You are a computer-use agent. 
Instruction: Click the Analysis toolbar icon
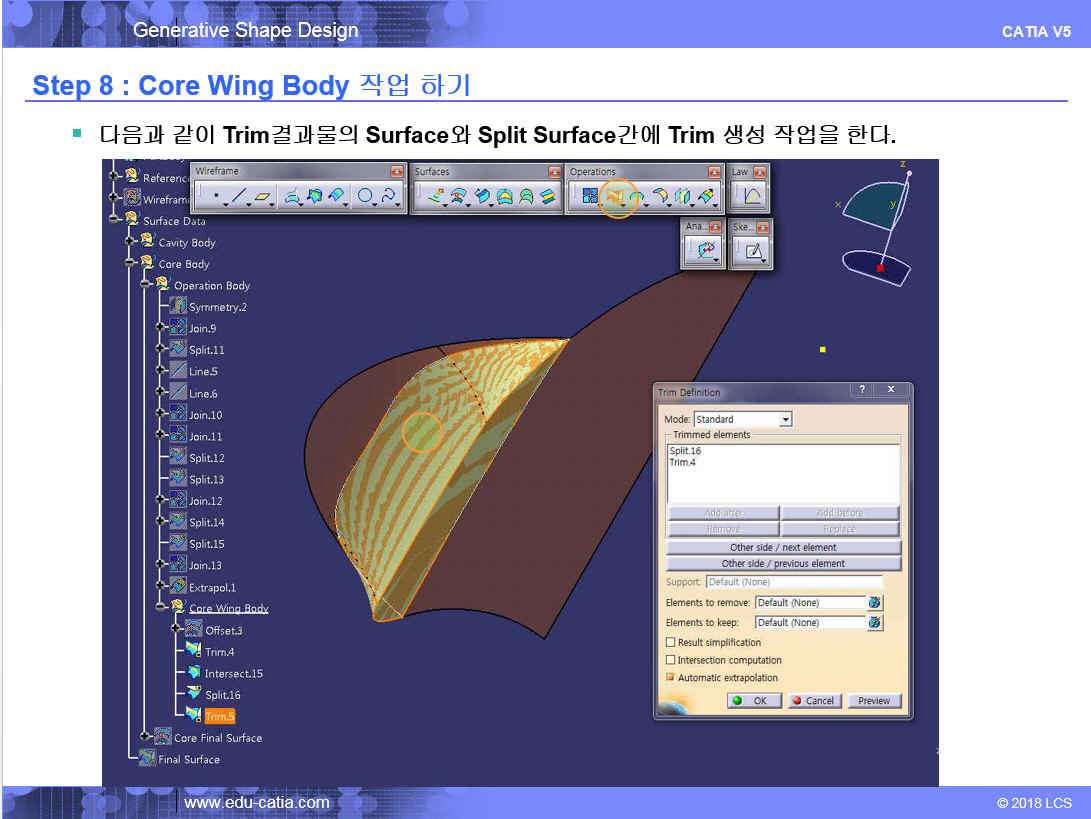tap(705, 252)
